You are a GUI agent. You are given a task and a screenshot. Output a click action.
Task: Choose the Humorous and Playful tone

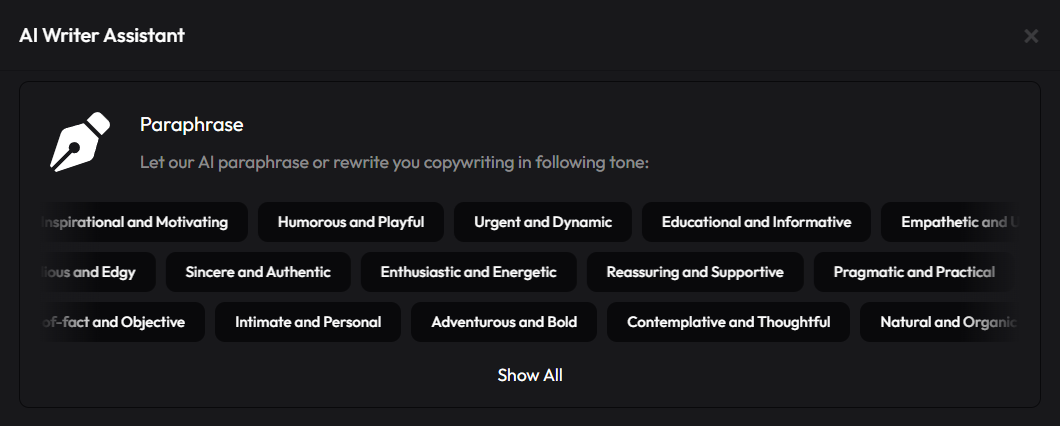pyautogui.click(x=351, y=222)
